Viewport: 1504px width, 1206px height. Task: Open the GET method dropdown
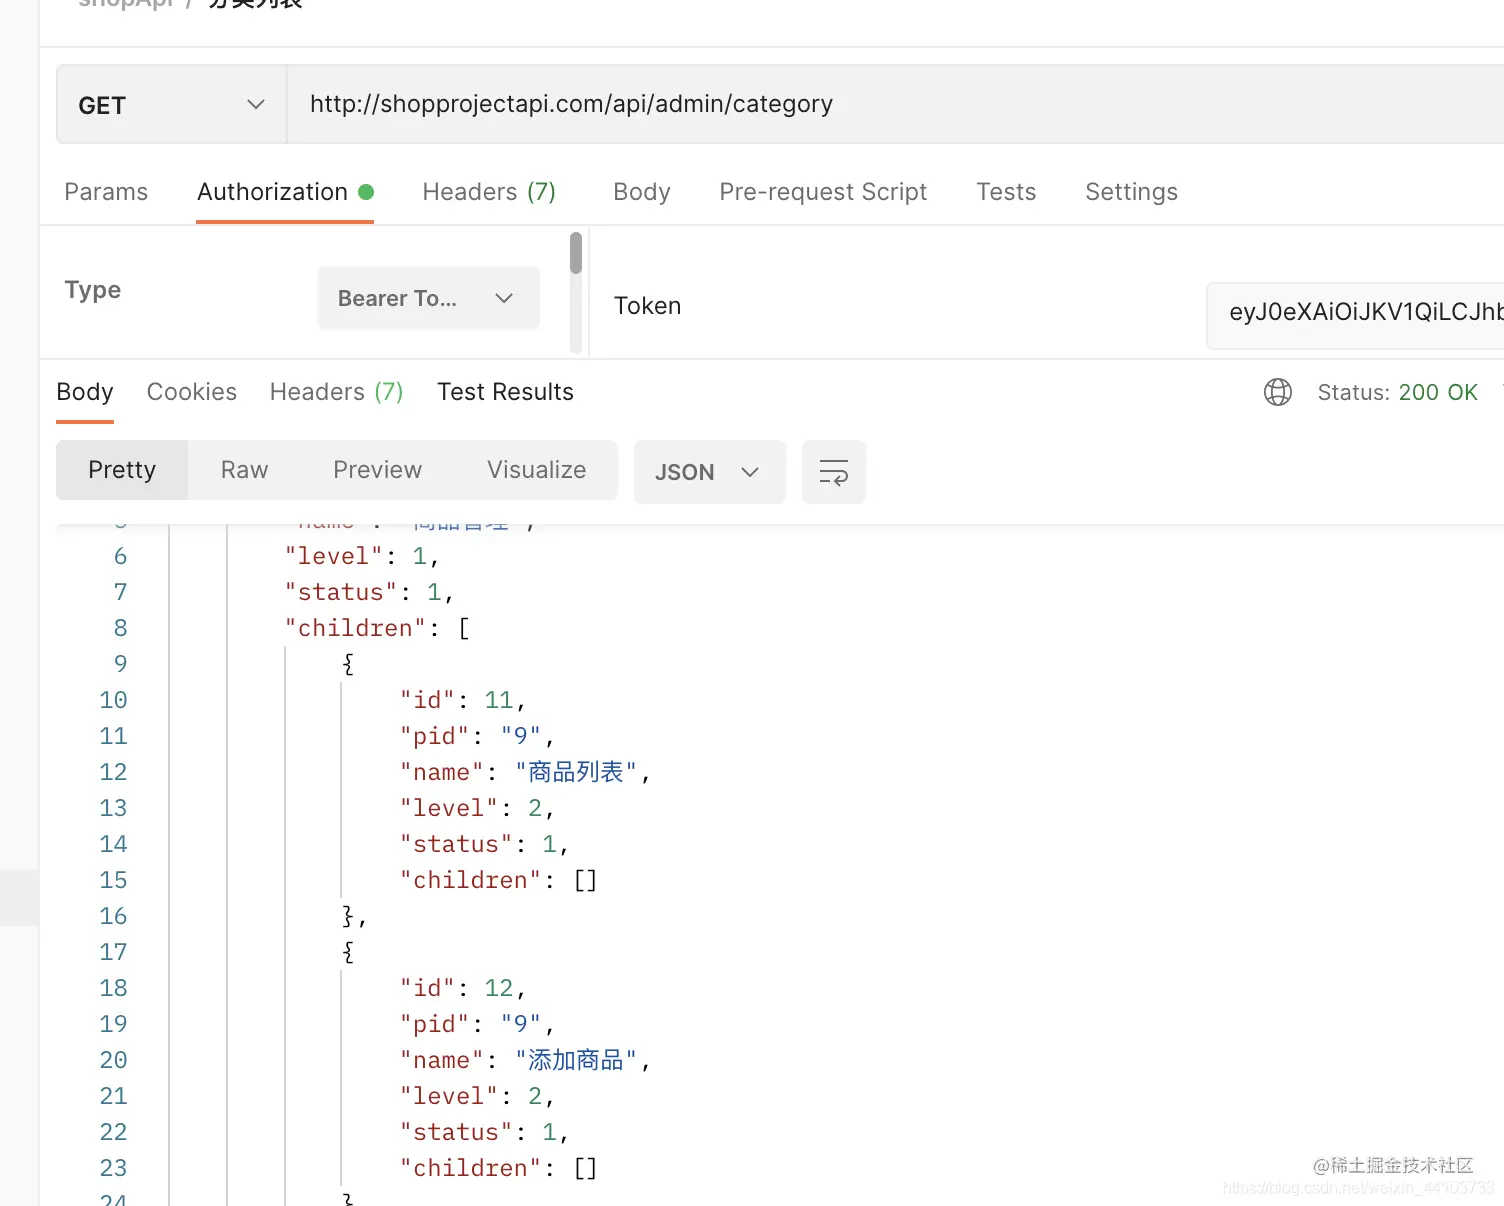click(172, 105)
